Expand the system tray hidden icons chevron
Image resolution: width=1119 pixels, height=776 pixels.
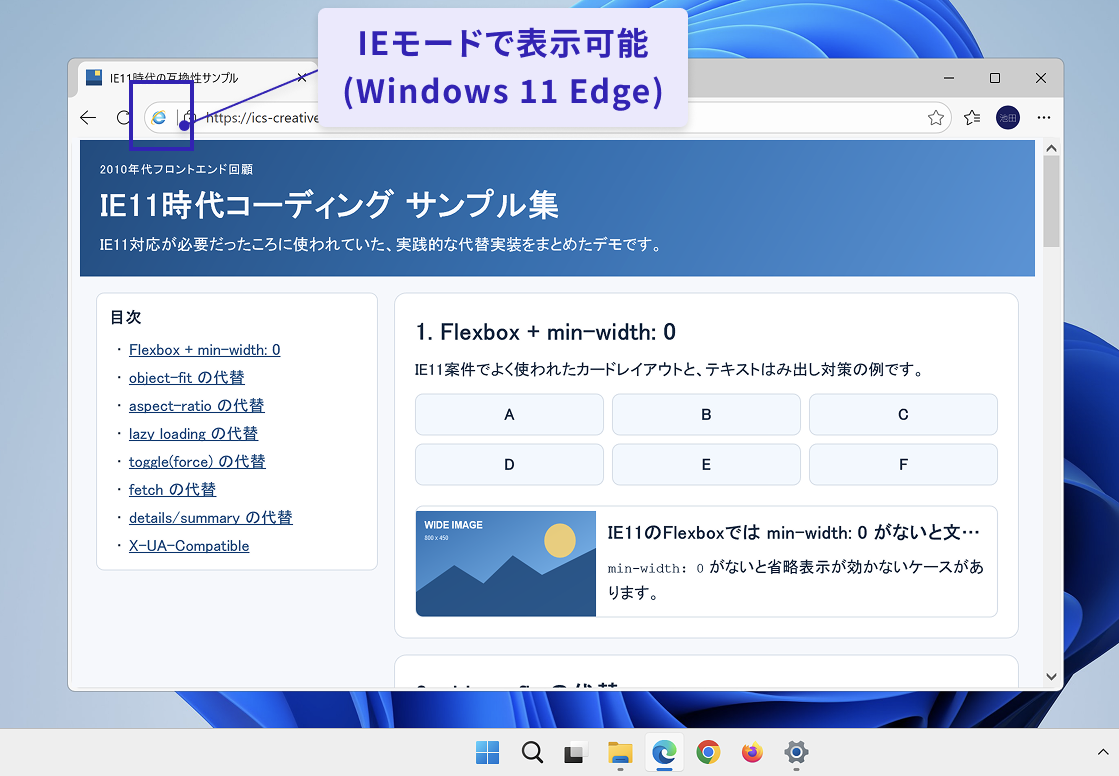pyautogui.click(x=1102, y=751)
